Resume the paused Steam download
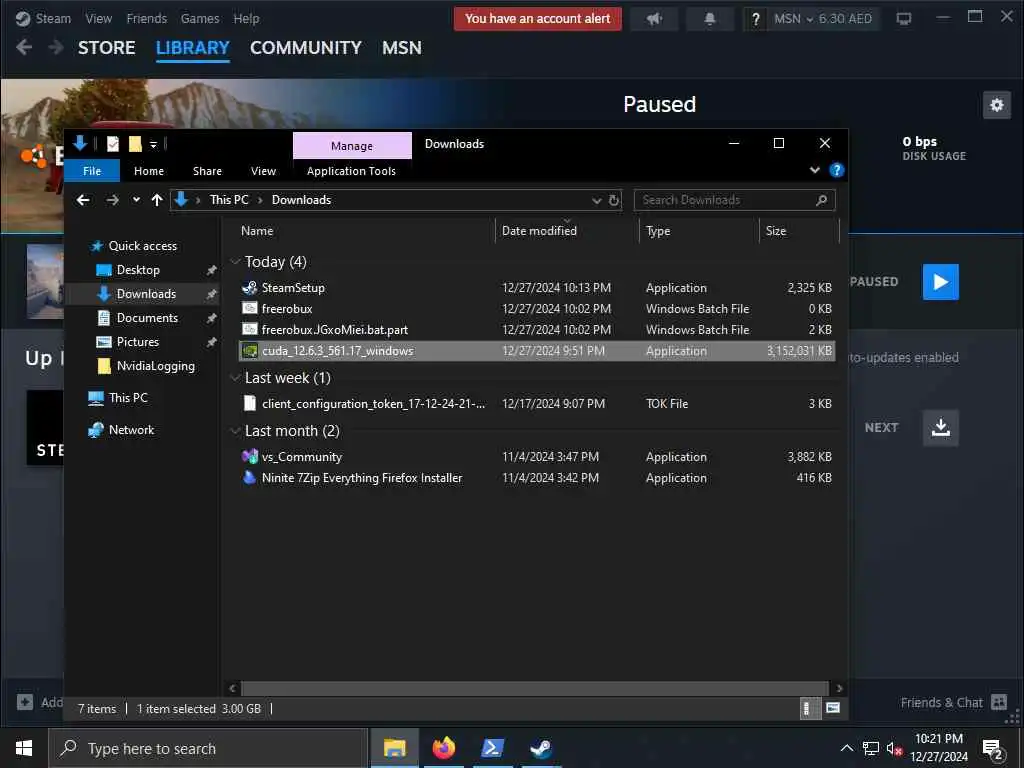Image resolution: width=1024 pixels, height=768 pixels. (940, 281)
